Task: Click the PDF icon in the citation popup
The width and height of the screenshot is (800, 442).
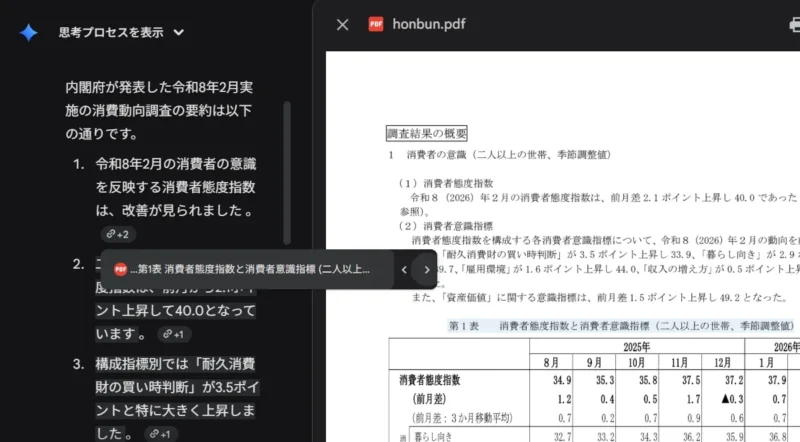Action: [120, 269]
